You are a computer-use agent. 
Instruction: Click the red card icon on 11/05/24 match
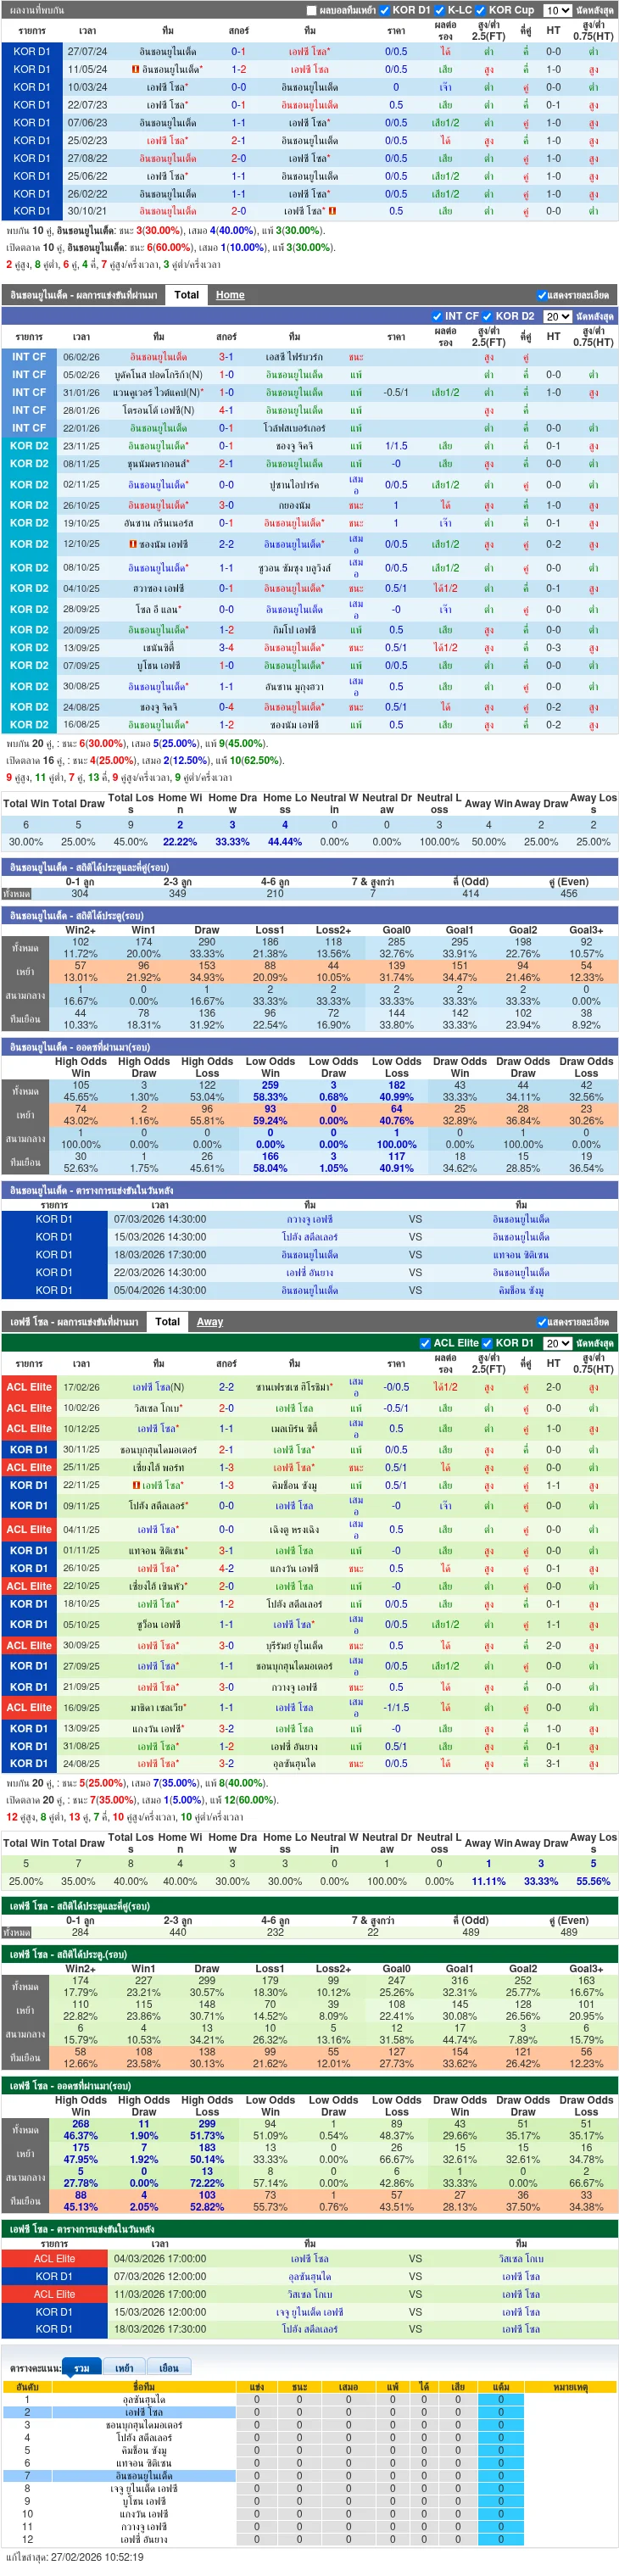coord(135,69)
